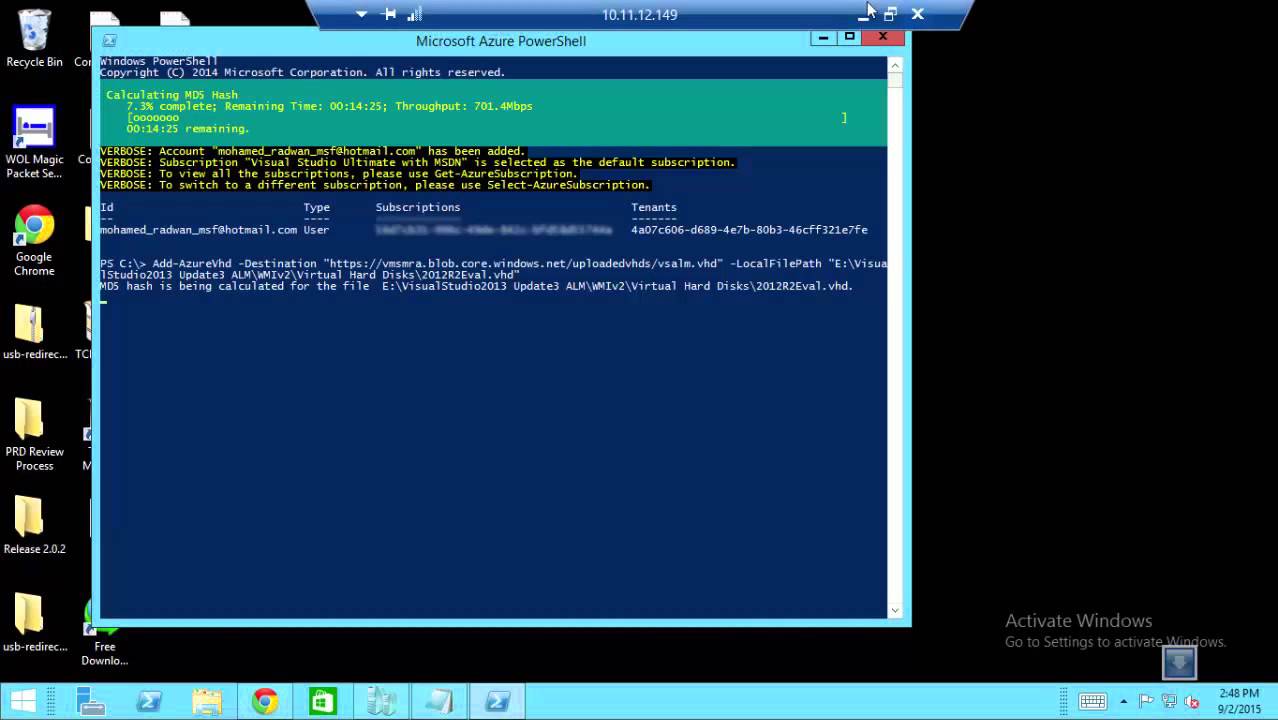Click the Select-AzureSubscription verbose line
The image size is (1278, 720).
[x=375, y=185]
